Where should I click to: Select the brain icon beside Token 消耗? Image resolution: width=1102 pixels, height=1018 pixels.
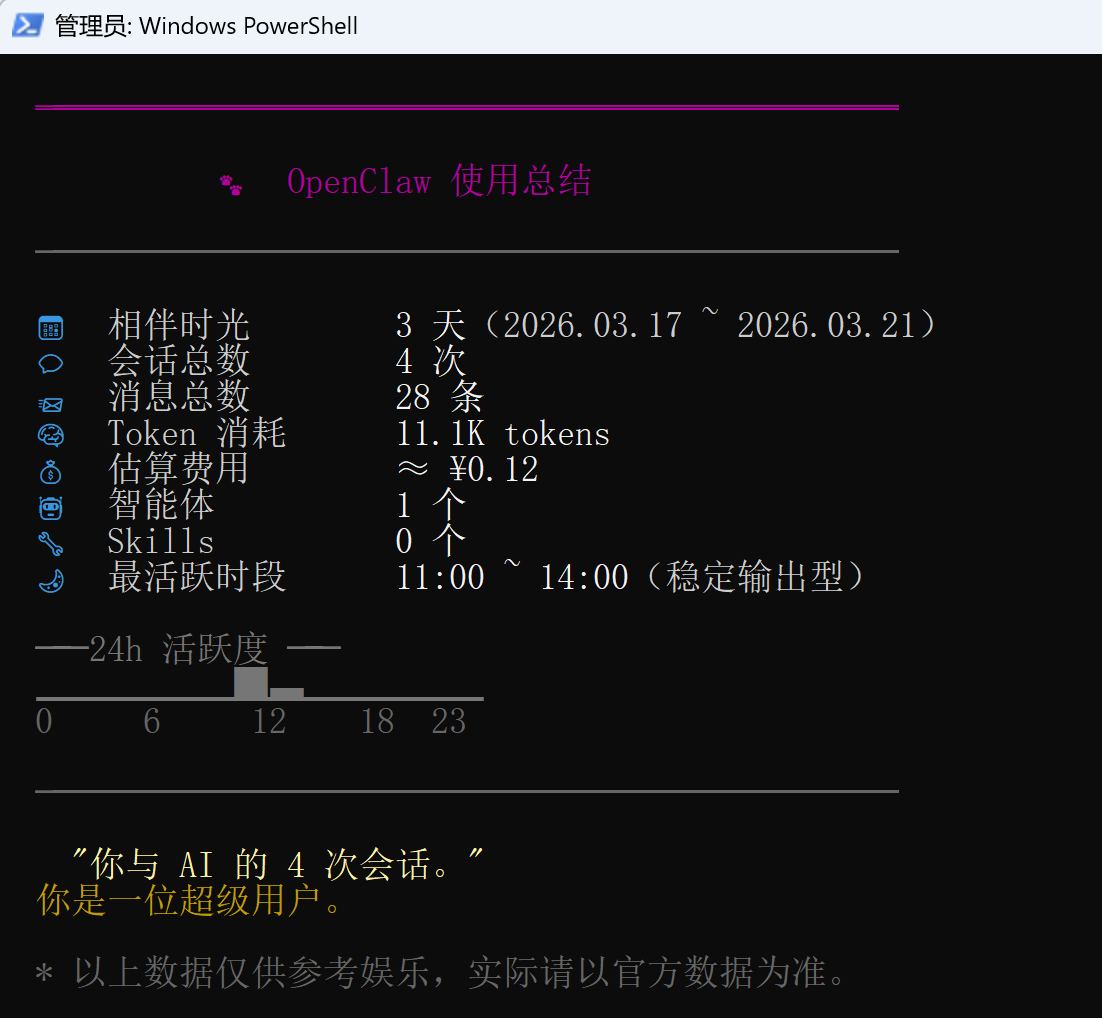tap(50, 436)
